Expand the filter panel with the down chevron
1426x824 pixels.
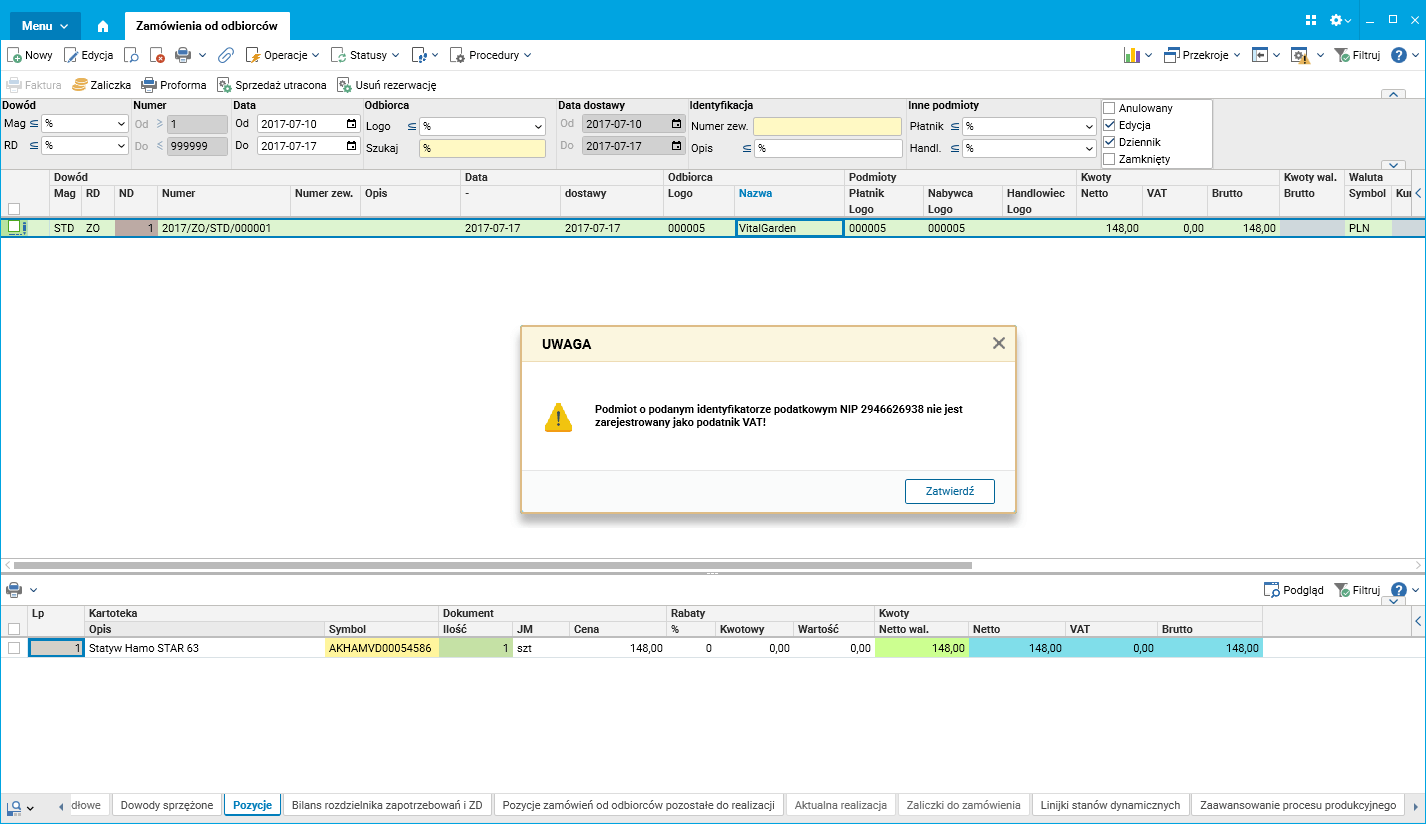1394,165
